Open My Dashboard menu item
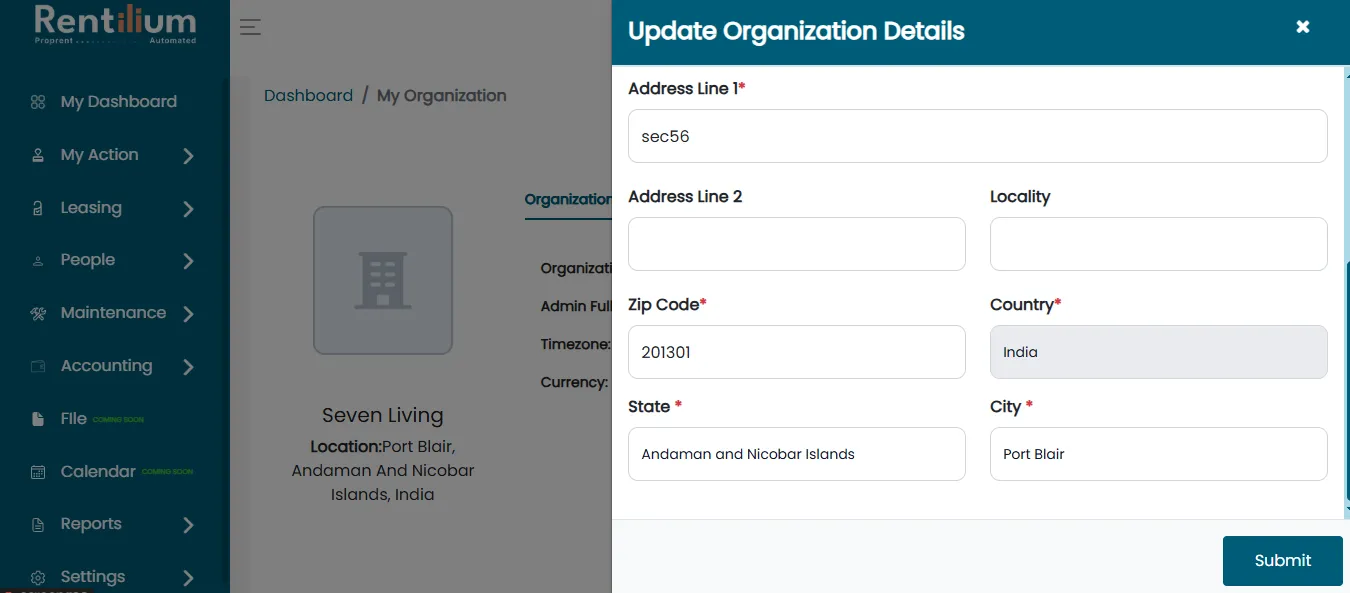This screenshot has width=1350, height=593. pos(118,102)
